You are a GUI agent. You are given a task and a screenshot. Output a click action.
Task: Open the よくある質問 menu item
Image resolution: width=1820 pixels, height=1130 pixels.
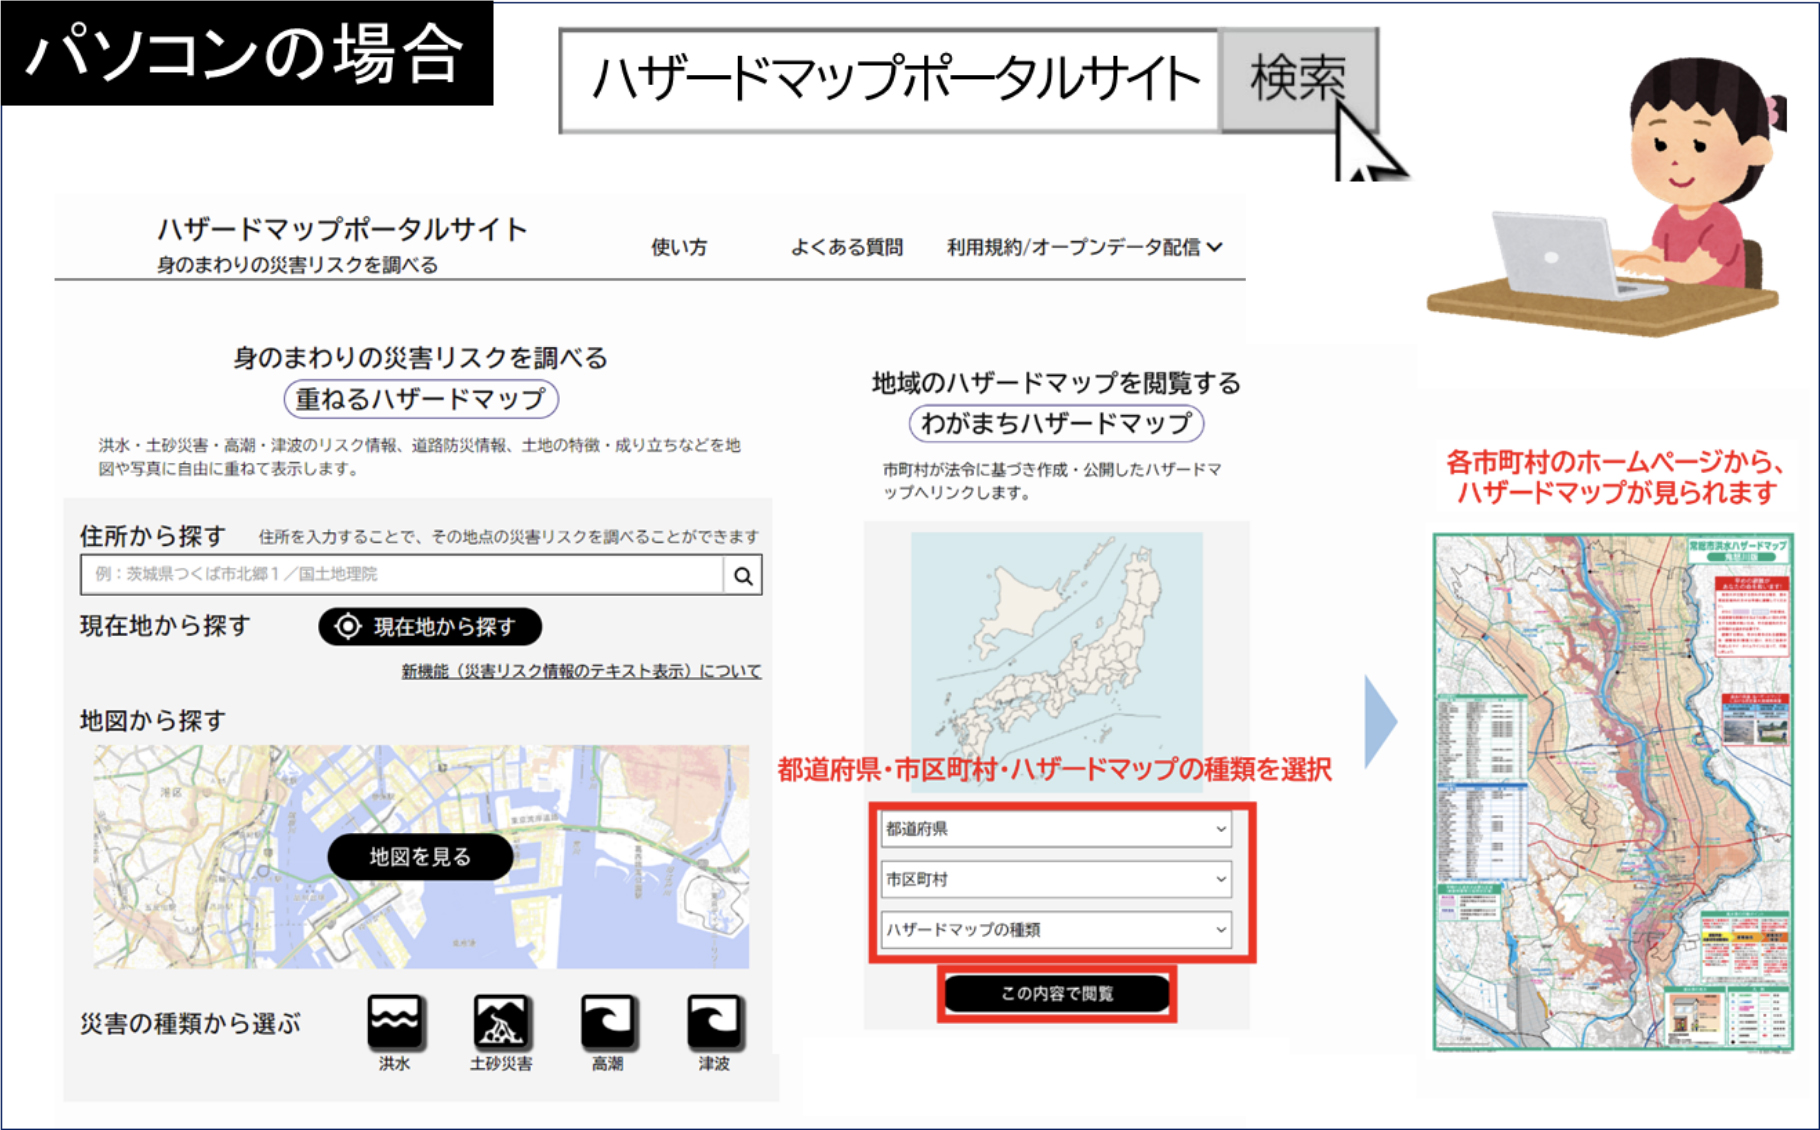pos(846,247)
